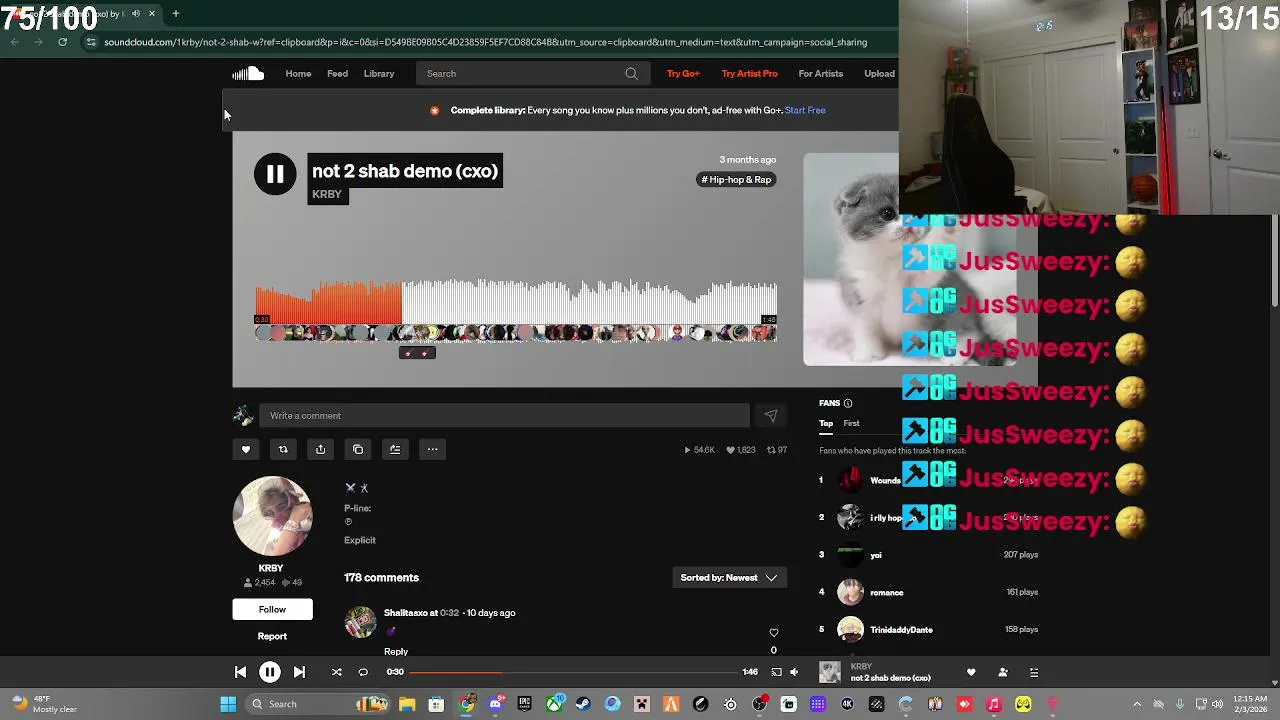Viewport: 1280px width, 720px height.
Task: Open Steam from the taskbar
Action: click(583, 704)
